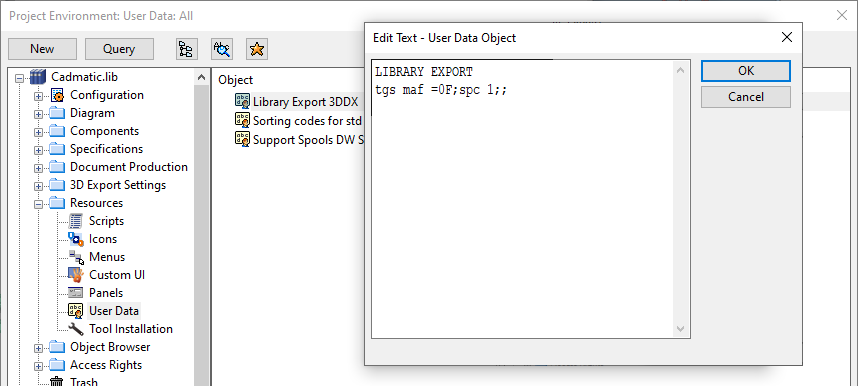858x386 pixels.
Task: Click tree panel scroll up arrow
Action: coord(201,77)
